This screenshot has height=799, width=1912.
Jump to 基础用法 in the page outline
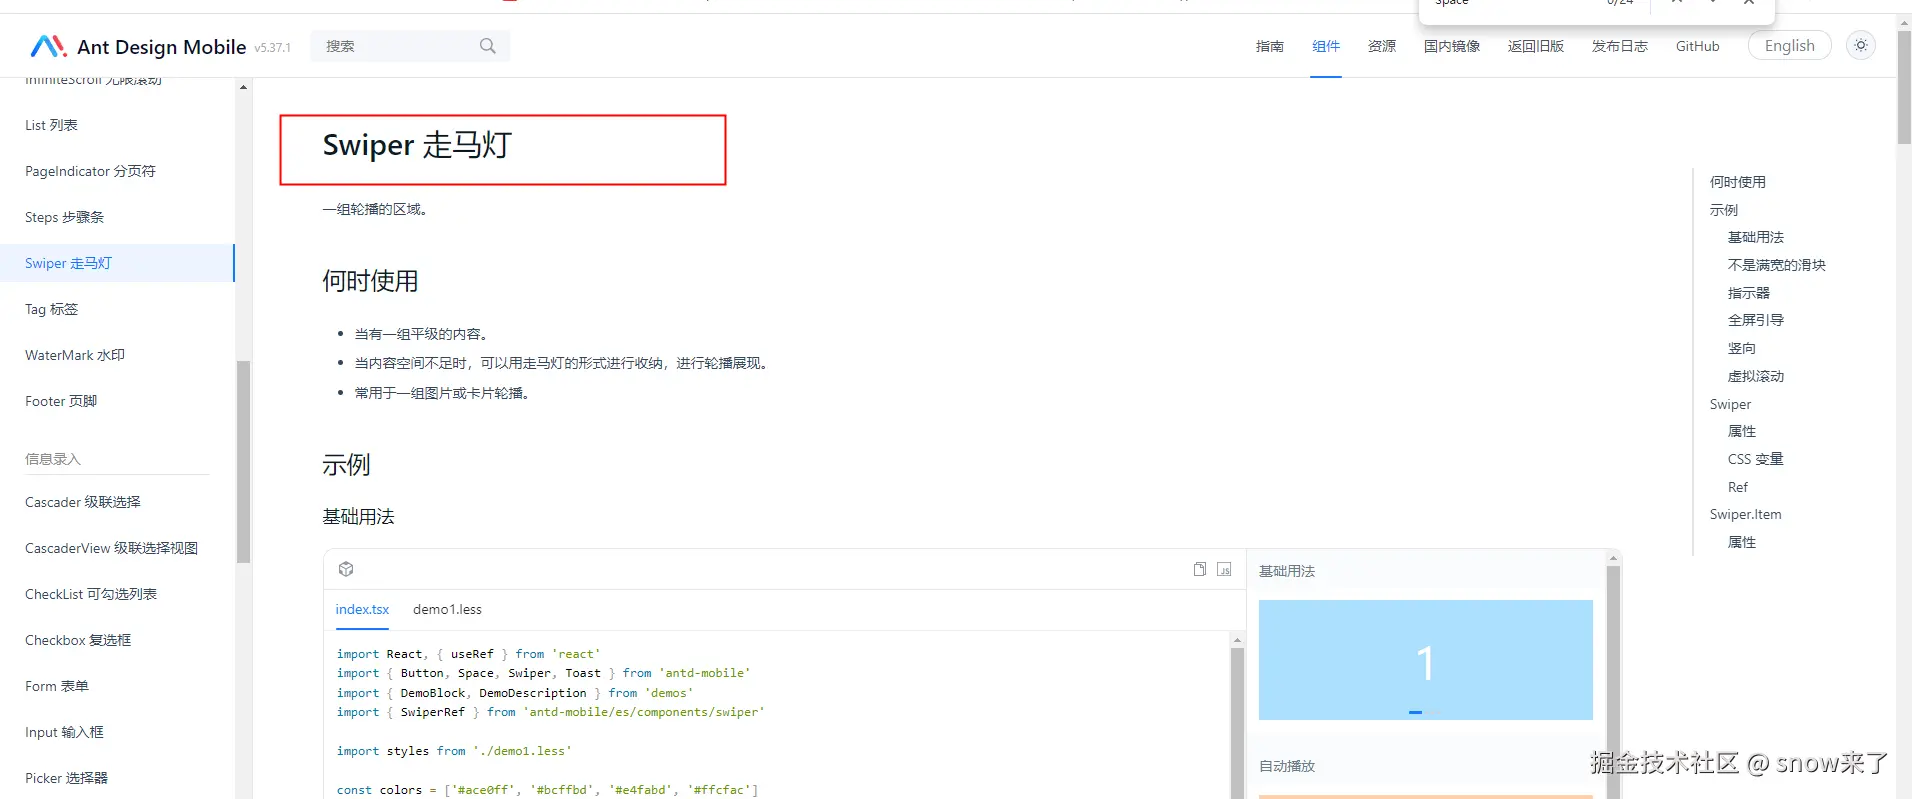(1756, 237)
